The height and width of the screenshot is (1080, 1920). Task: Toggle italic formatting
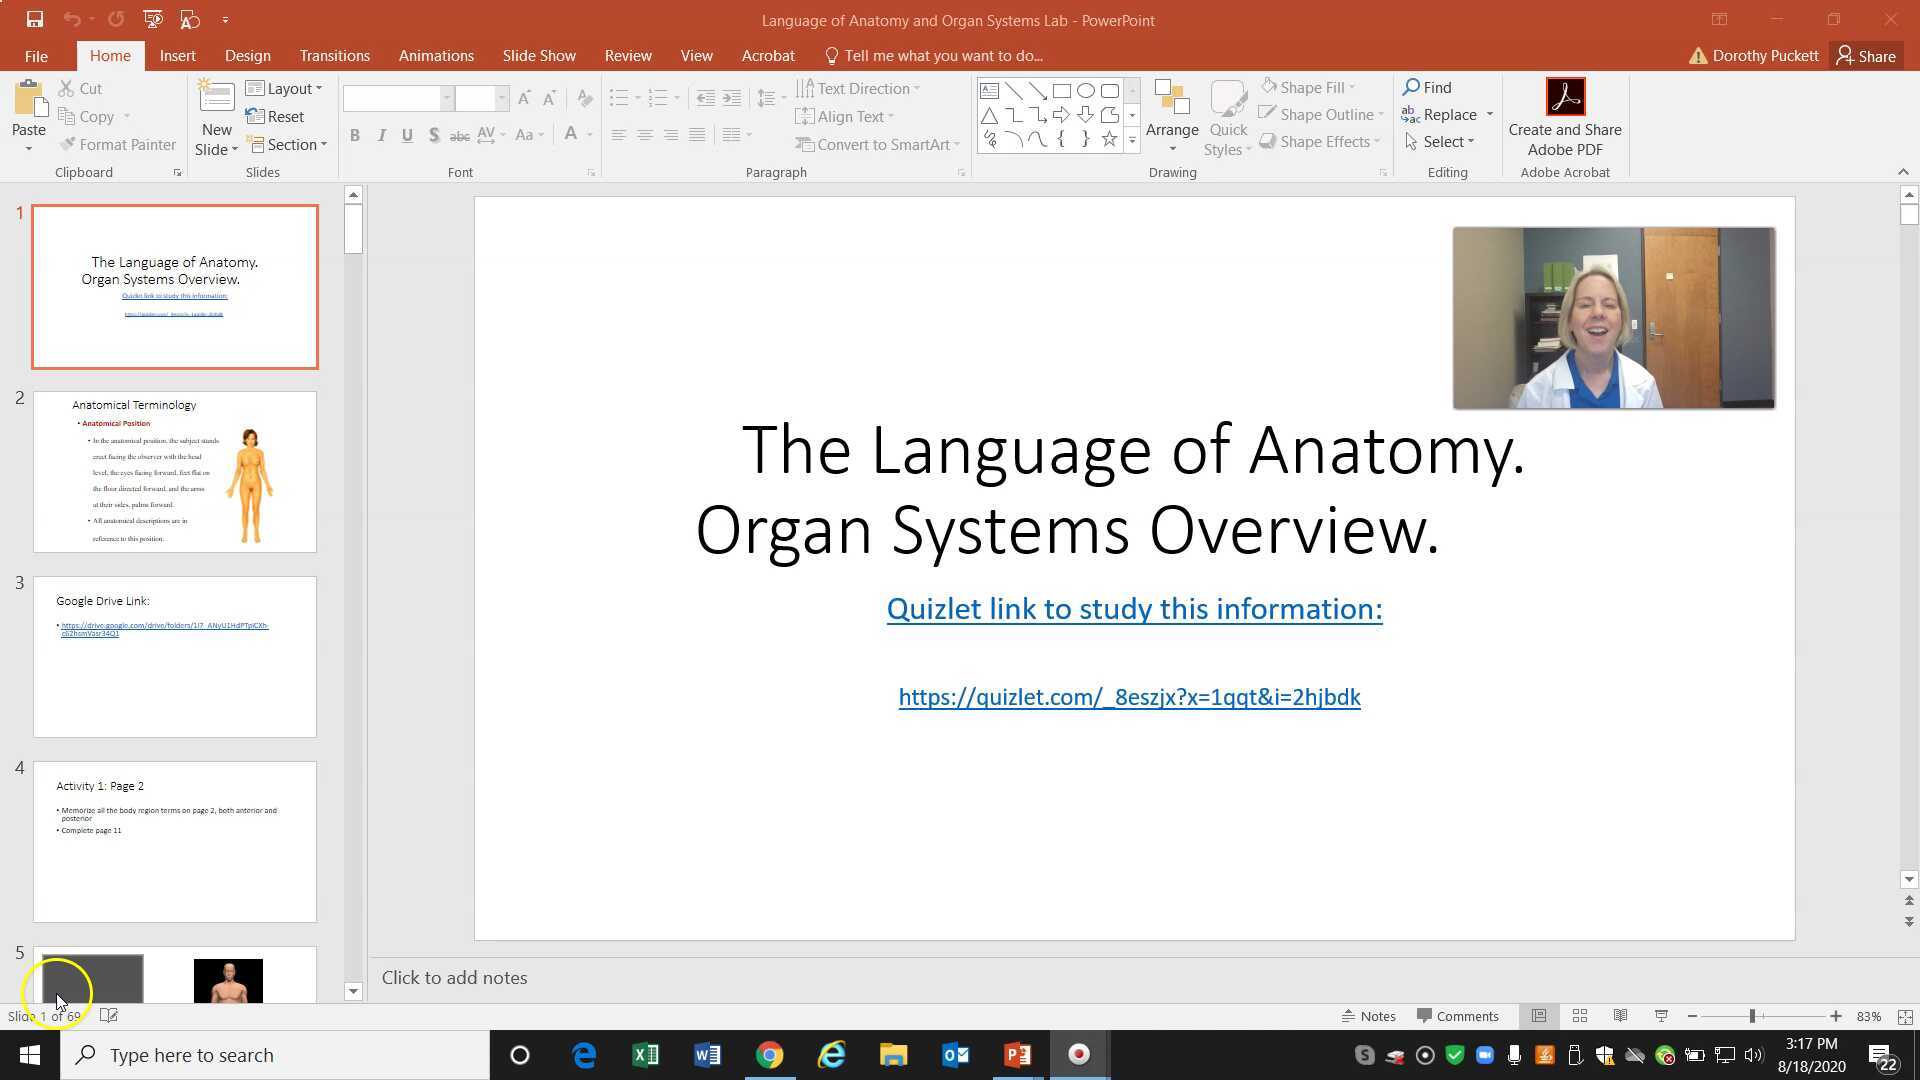(381, 135)
